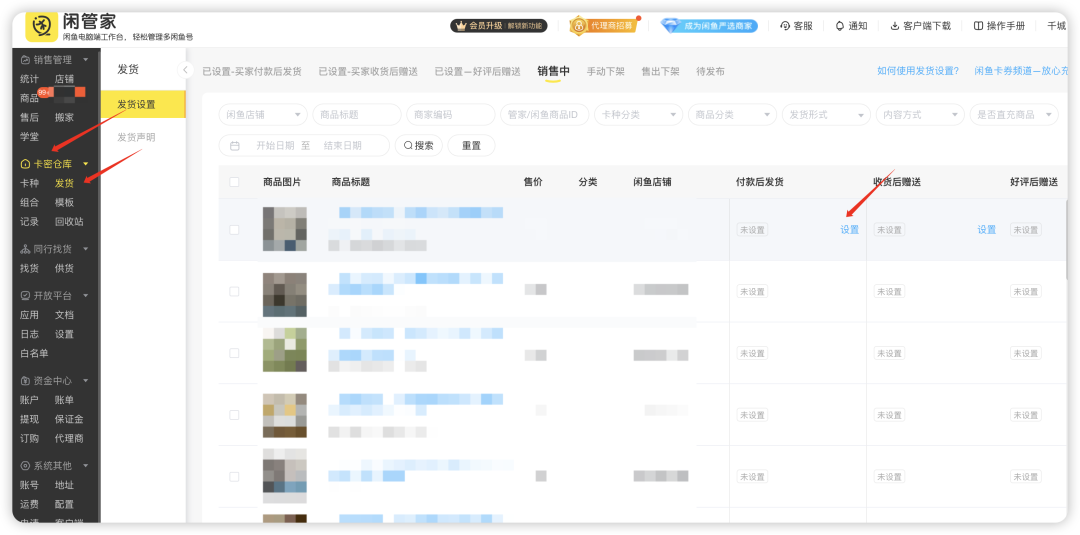Viewport: 1080px width, 535px height.
Task: Click the 商家编码 input field
Action: pos(450,114)
